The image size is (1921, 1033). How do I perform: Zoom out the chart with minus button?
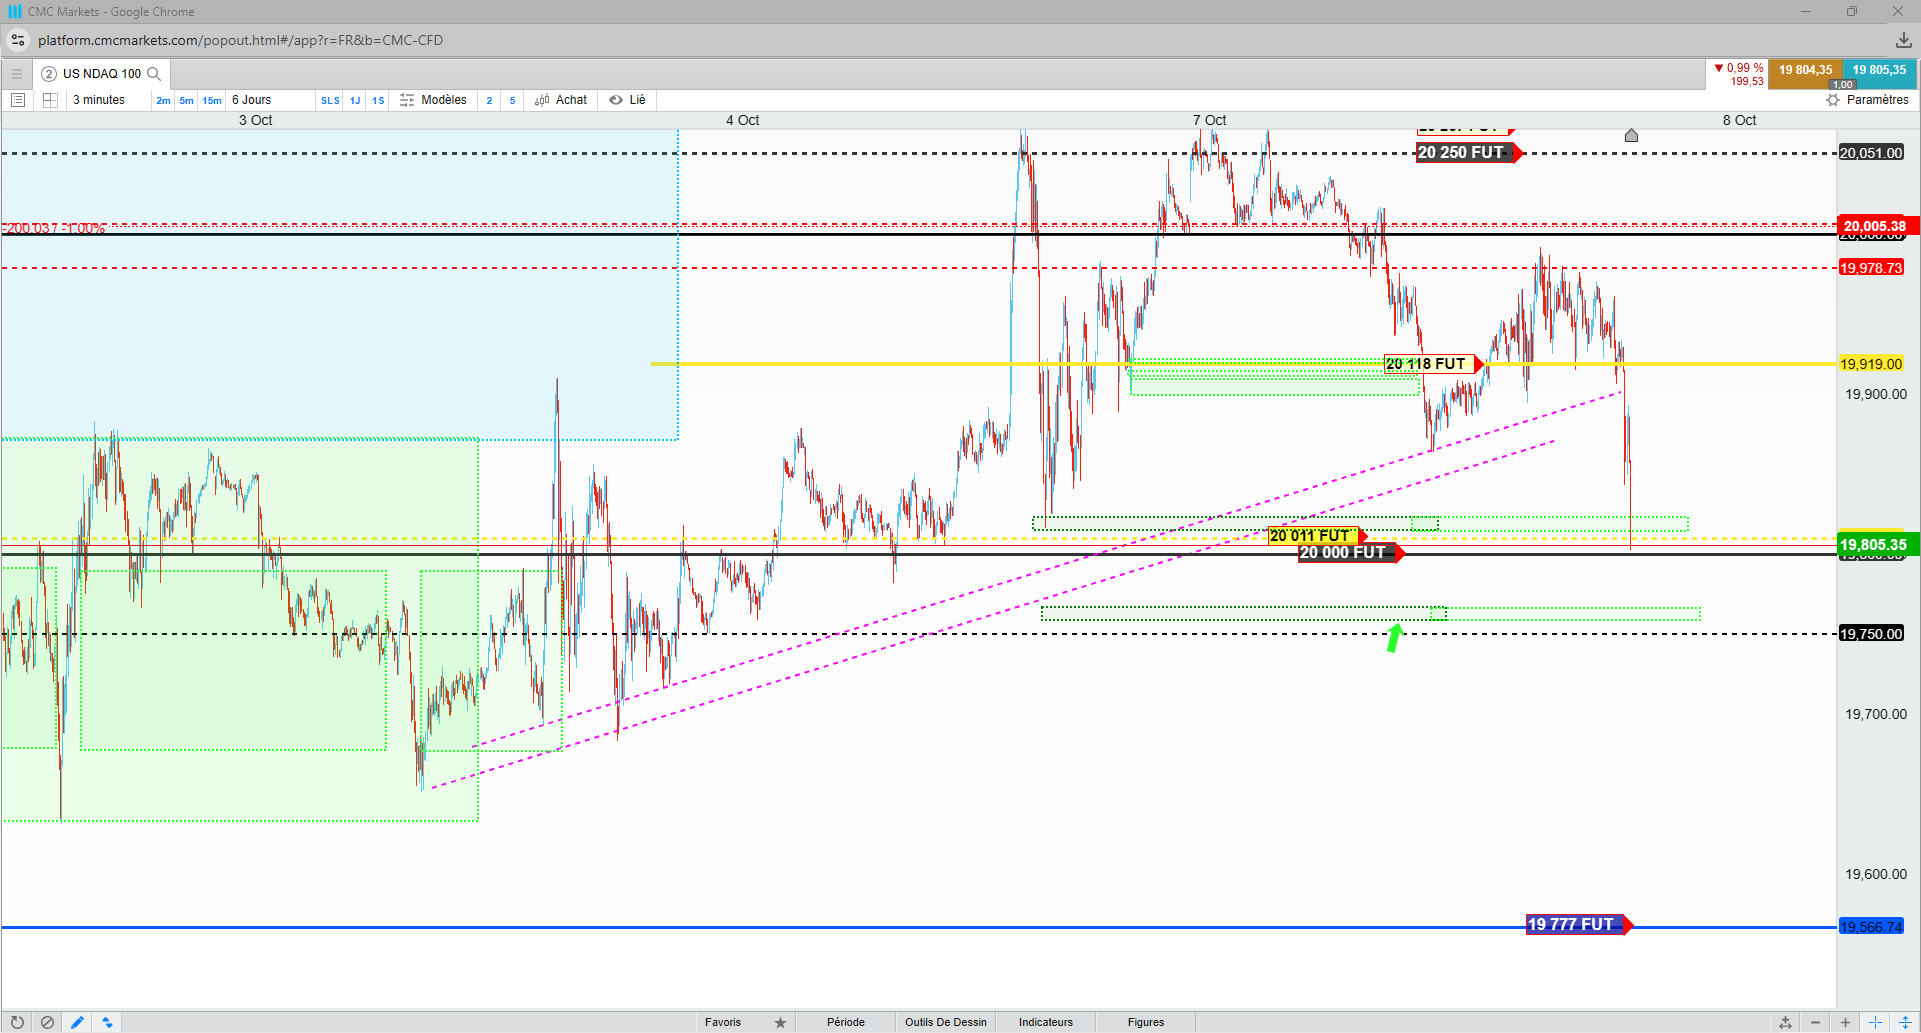[1815, 1022]
